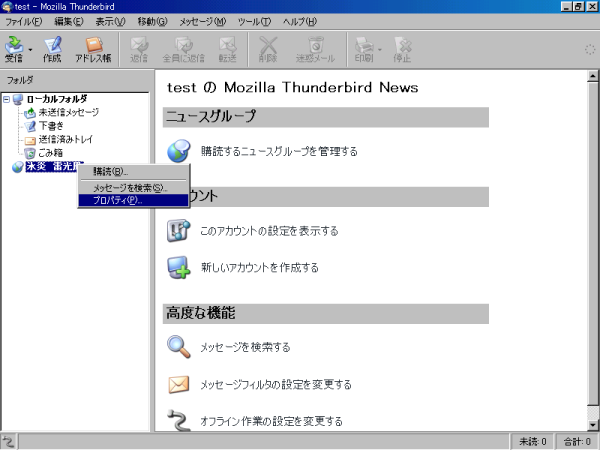
Task: Click the 高度な機能 section header
Action: pos(326,314)
